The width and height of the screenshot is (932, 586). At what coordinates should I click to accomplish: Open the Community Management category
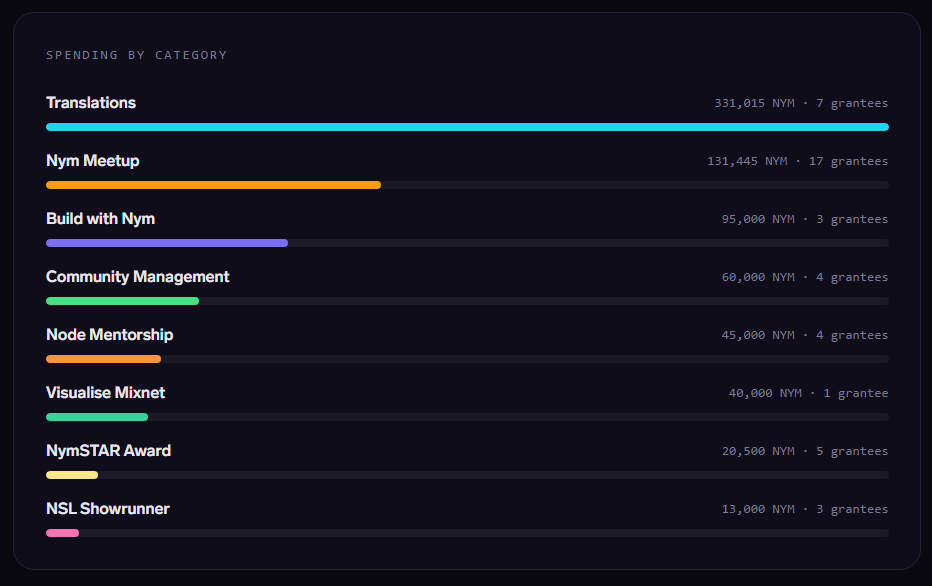point(138,277)
